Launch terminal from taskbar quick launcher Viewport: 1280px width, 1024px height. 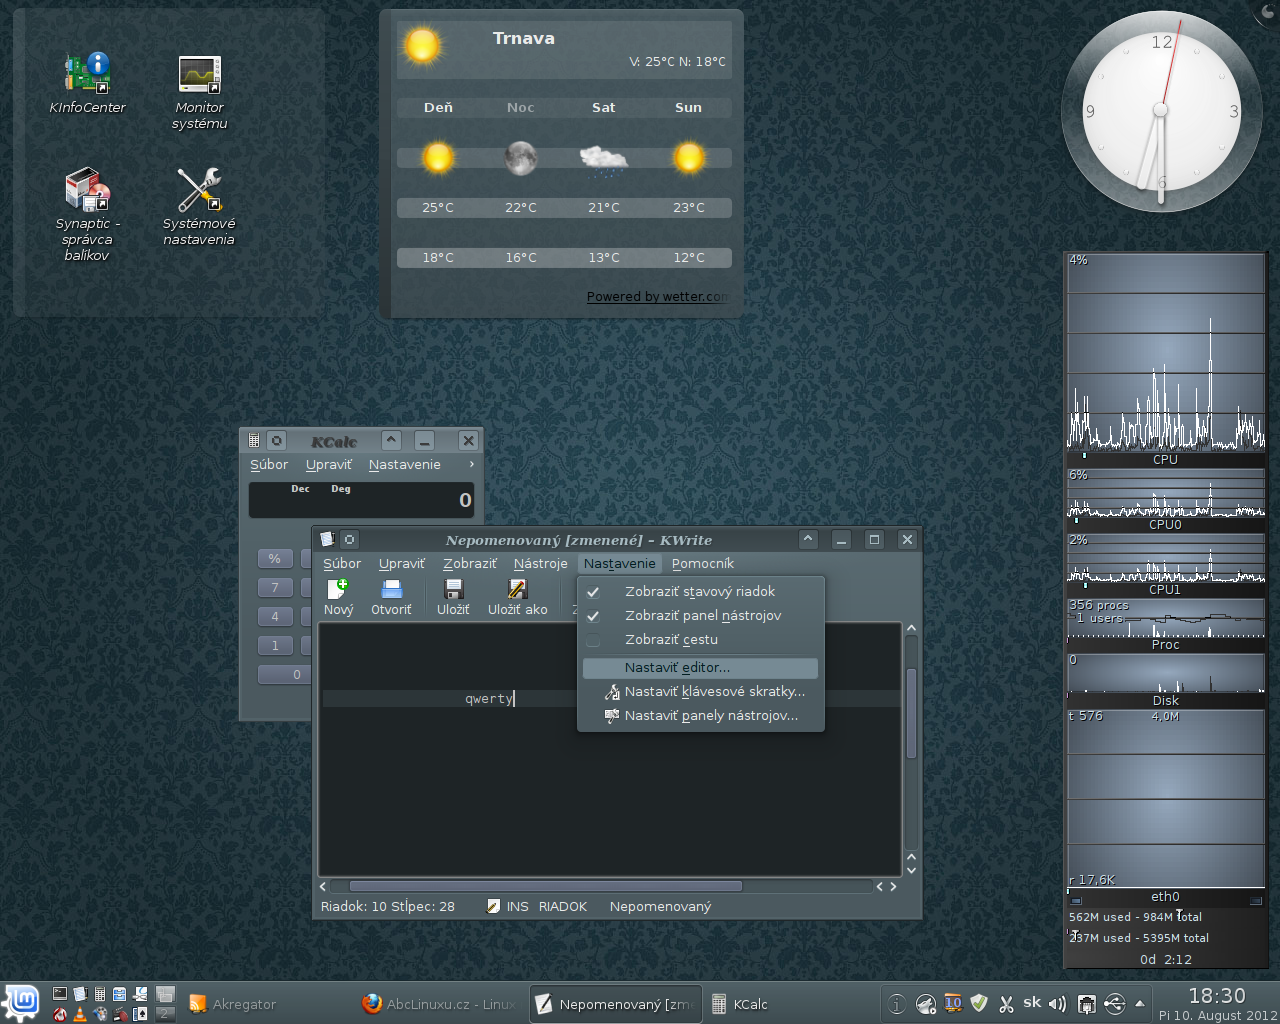click(60, 993)
